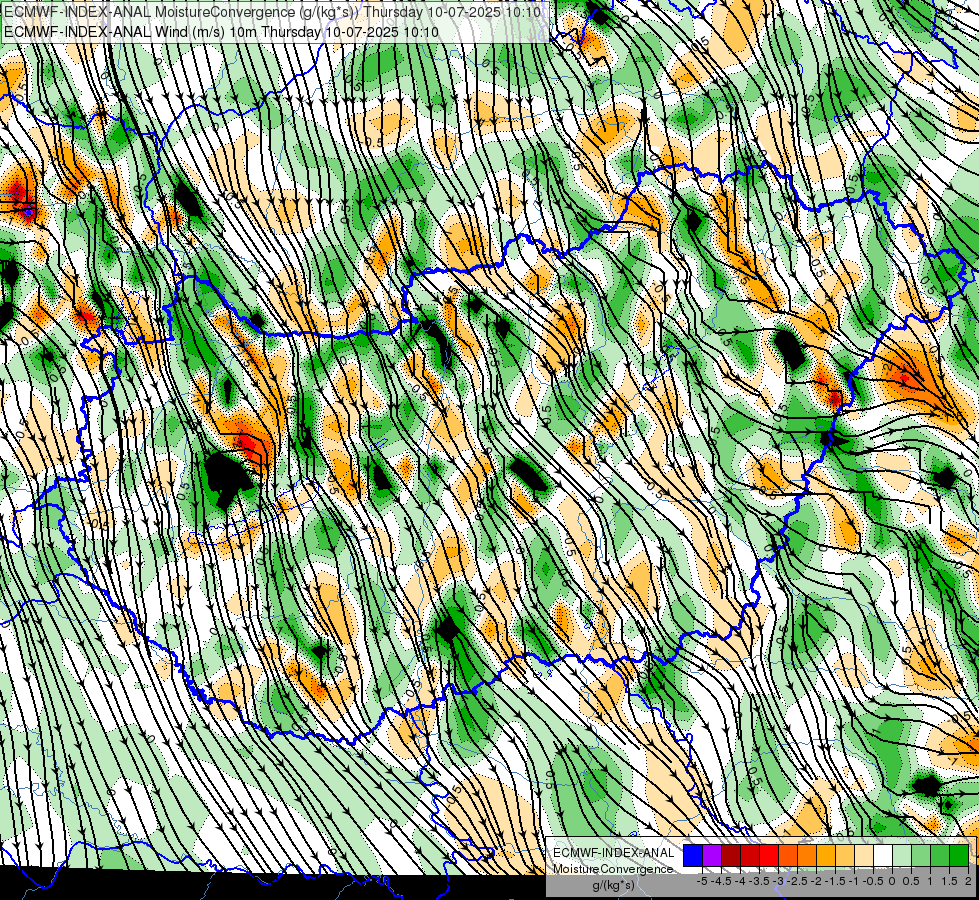The image size is (979, 900).
Task: Select the dark maroon legend swatch -4.5 to -4
Action: pos(731,856)
